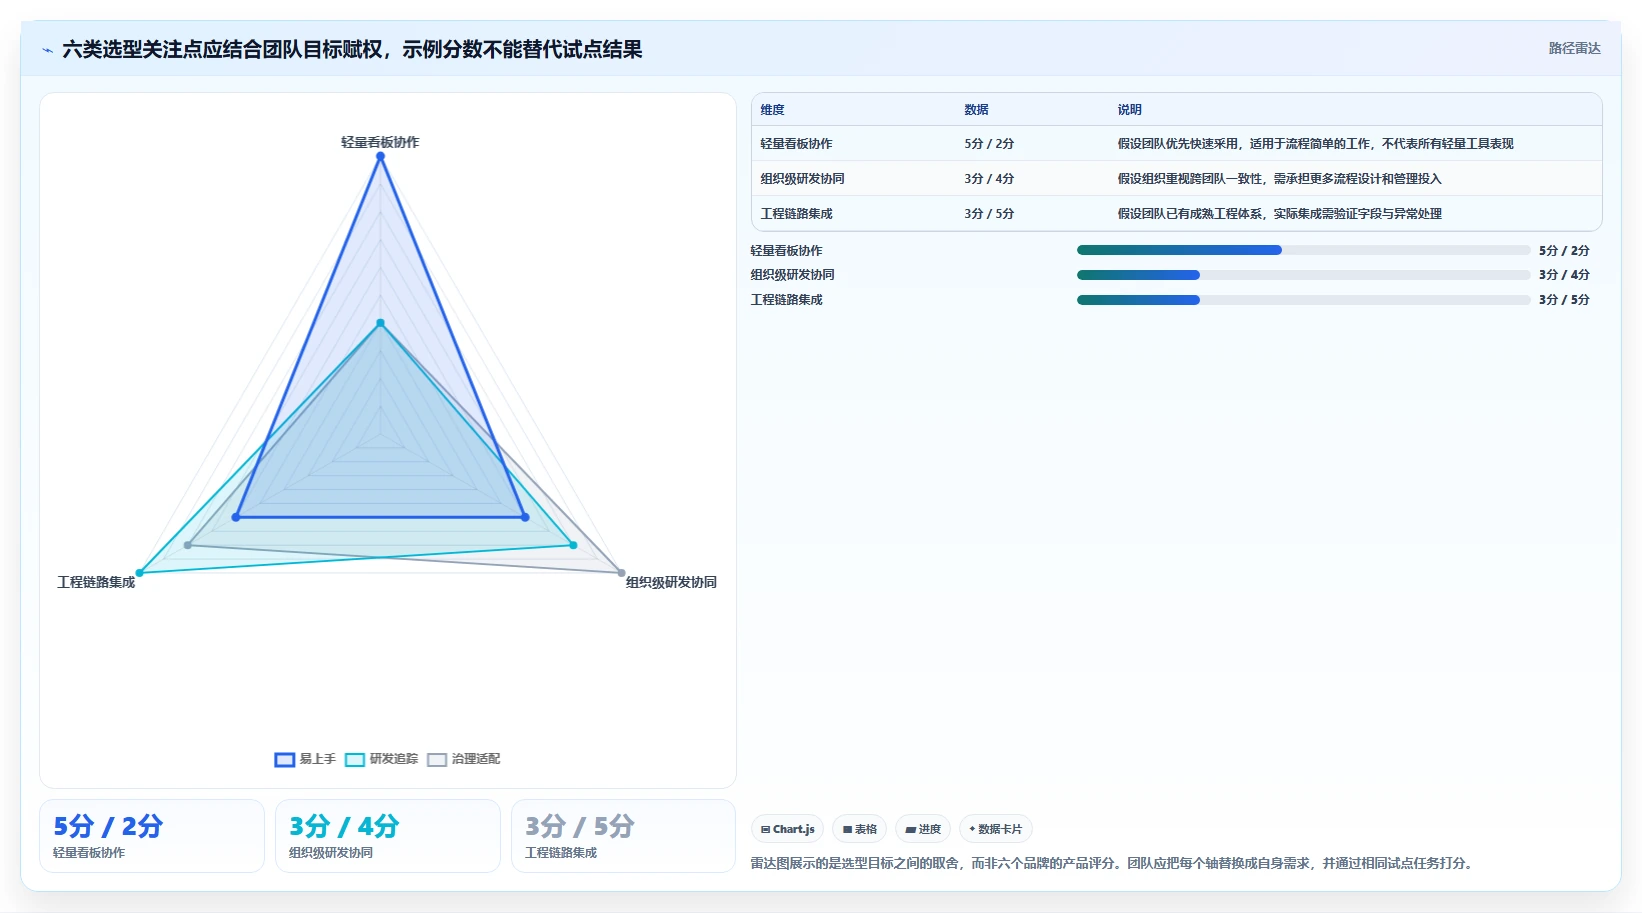Click the 维度 column header
Screen dimensions: 1642x913
772,110
